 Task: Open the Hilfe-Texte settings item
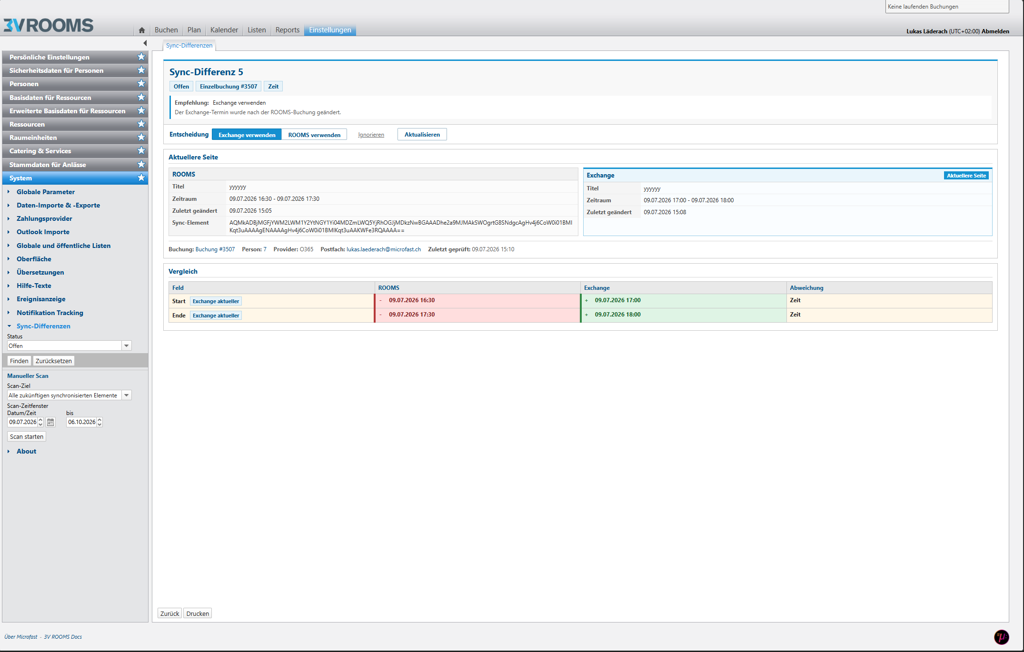click(x=34, y=286)
